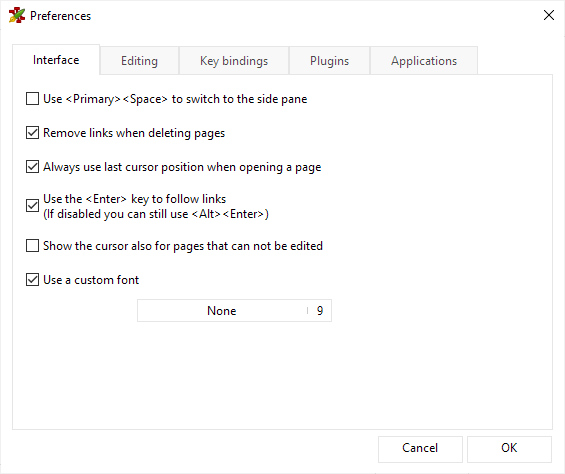This screenshot has width=565, height=474.
Task: Click the Zim application icon in title bar
Action: point(17,15)
